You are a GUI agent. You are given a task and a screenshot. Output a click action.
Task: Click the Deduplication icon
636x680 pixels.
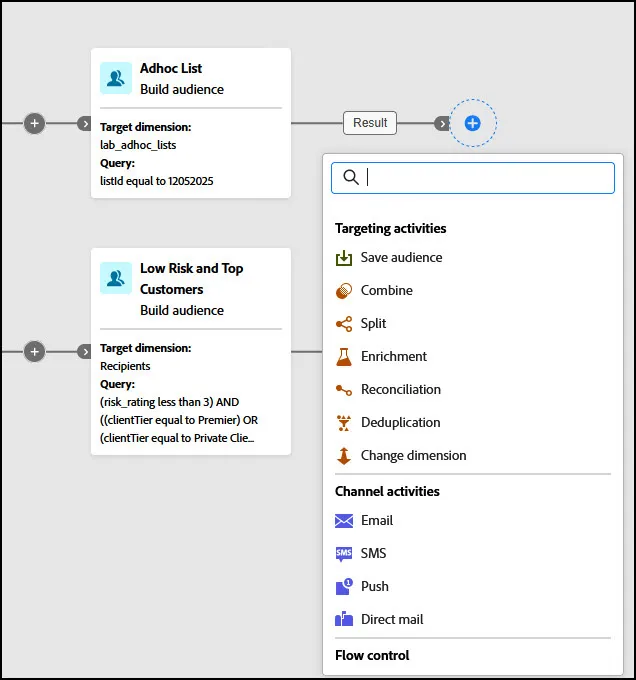(344, 423)
